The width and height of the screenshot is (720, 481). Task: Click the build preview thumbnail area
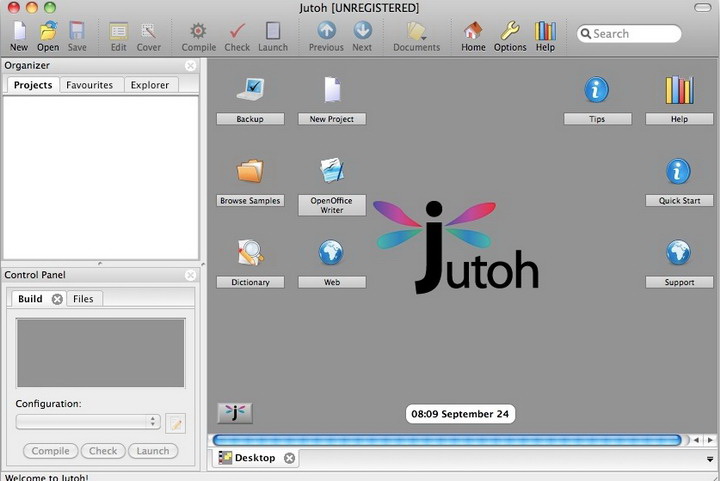(x=101, y=353)
